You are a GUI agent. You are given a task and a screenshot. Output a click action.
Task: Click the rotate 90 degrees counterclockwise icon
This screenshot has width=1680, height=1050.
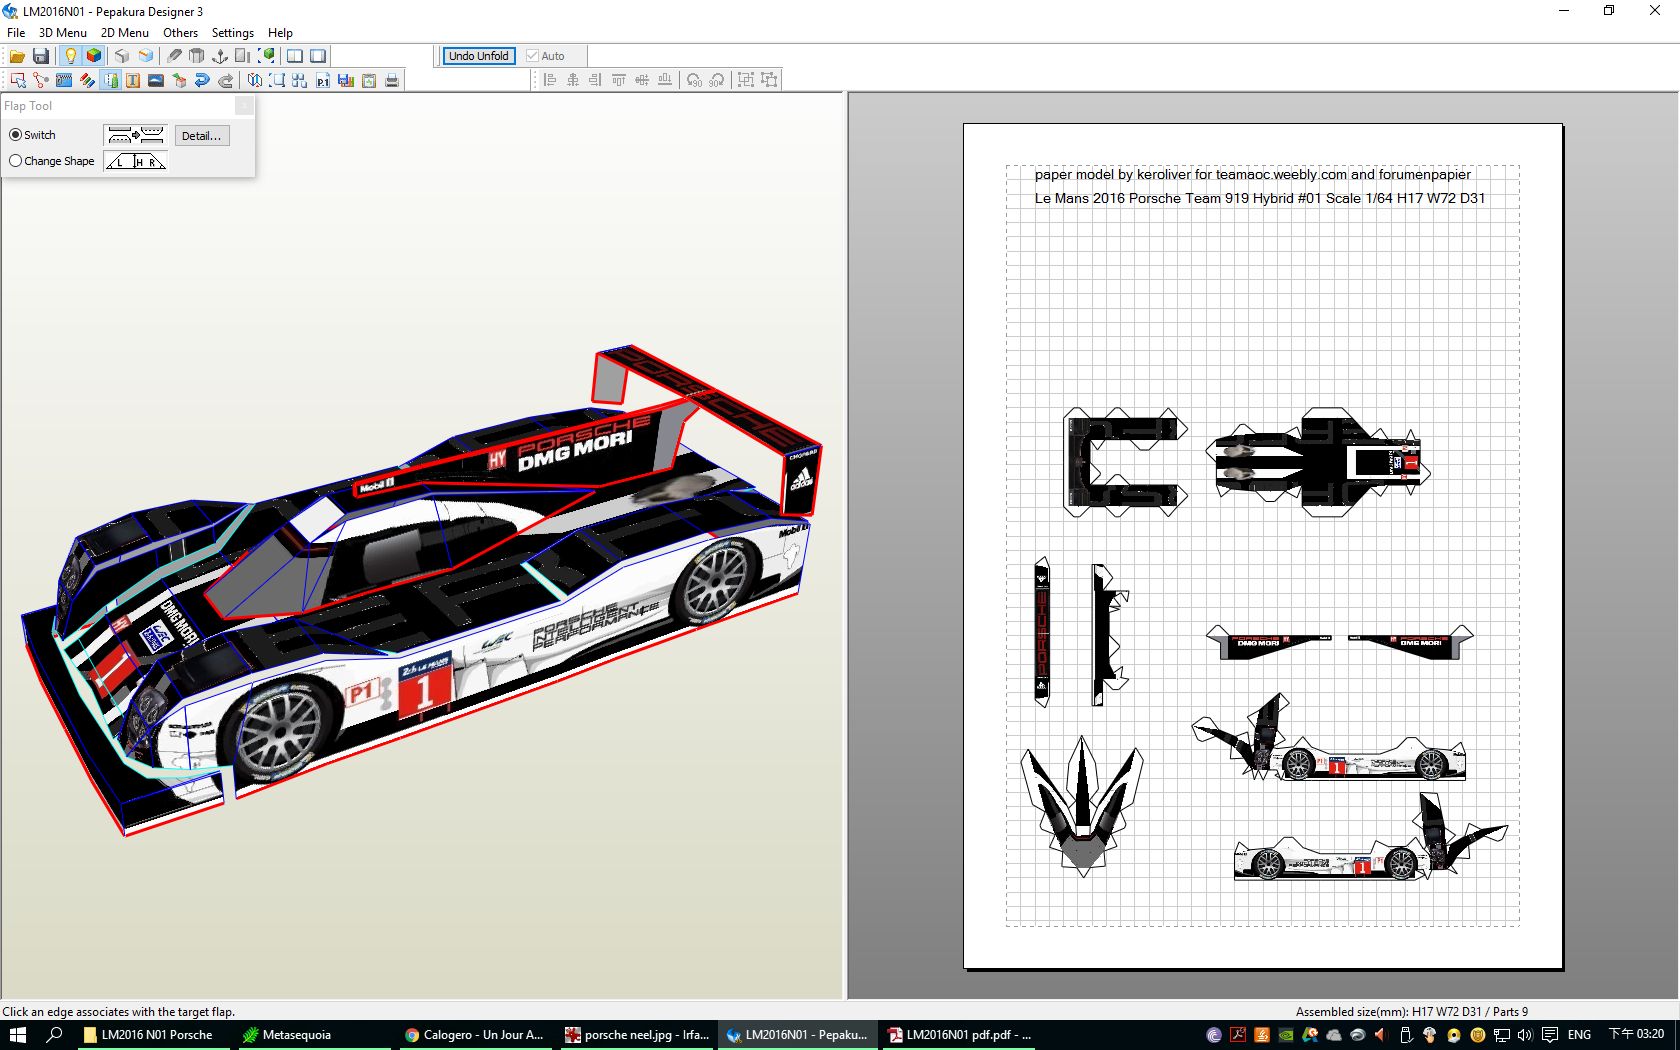[x=694, y=80]
